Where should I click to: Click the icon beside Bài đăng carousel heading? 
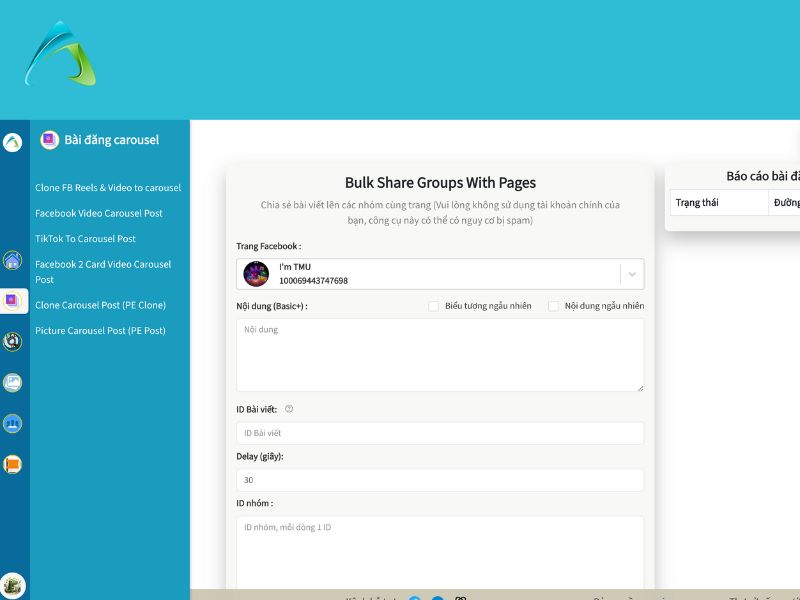pyautogui.click(x=49, y=139)
